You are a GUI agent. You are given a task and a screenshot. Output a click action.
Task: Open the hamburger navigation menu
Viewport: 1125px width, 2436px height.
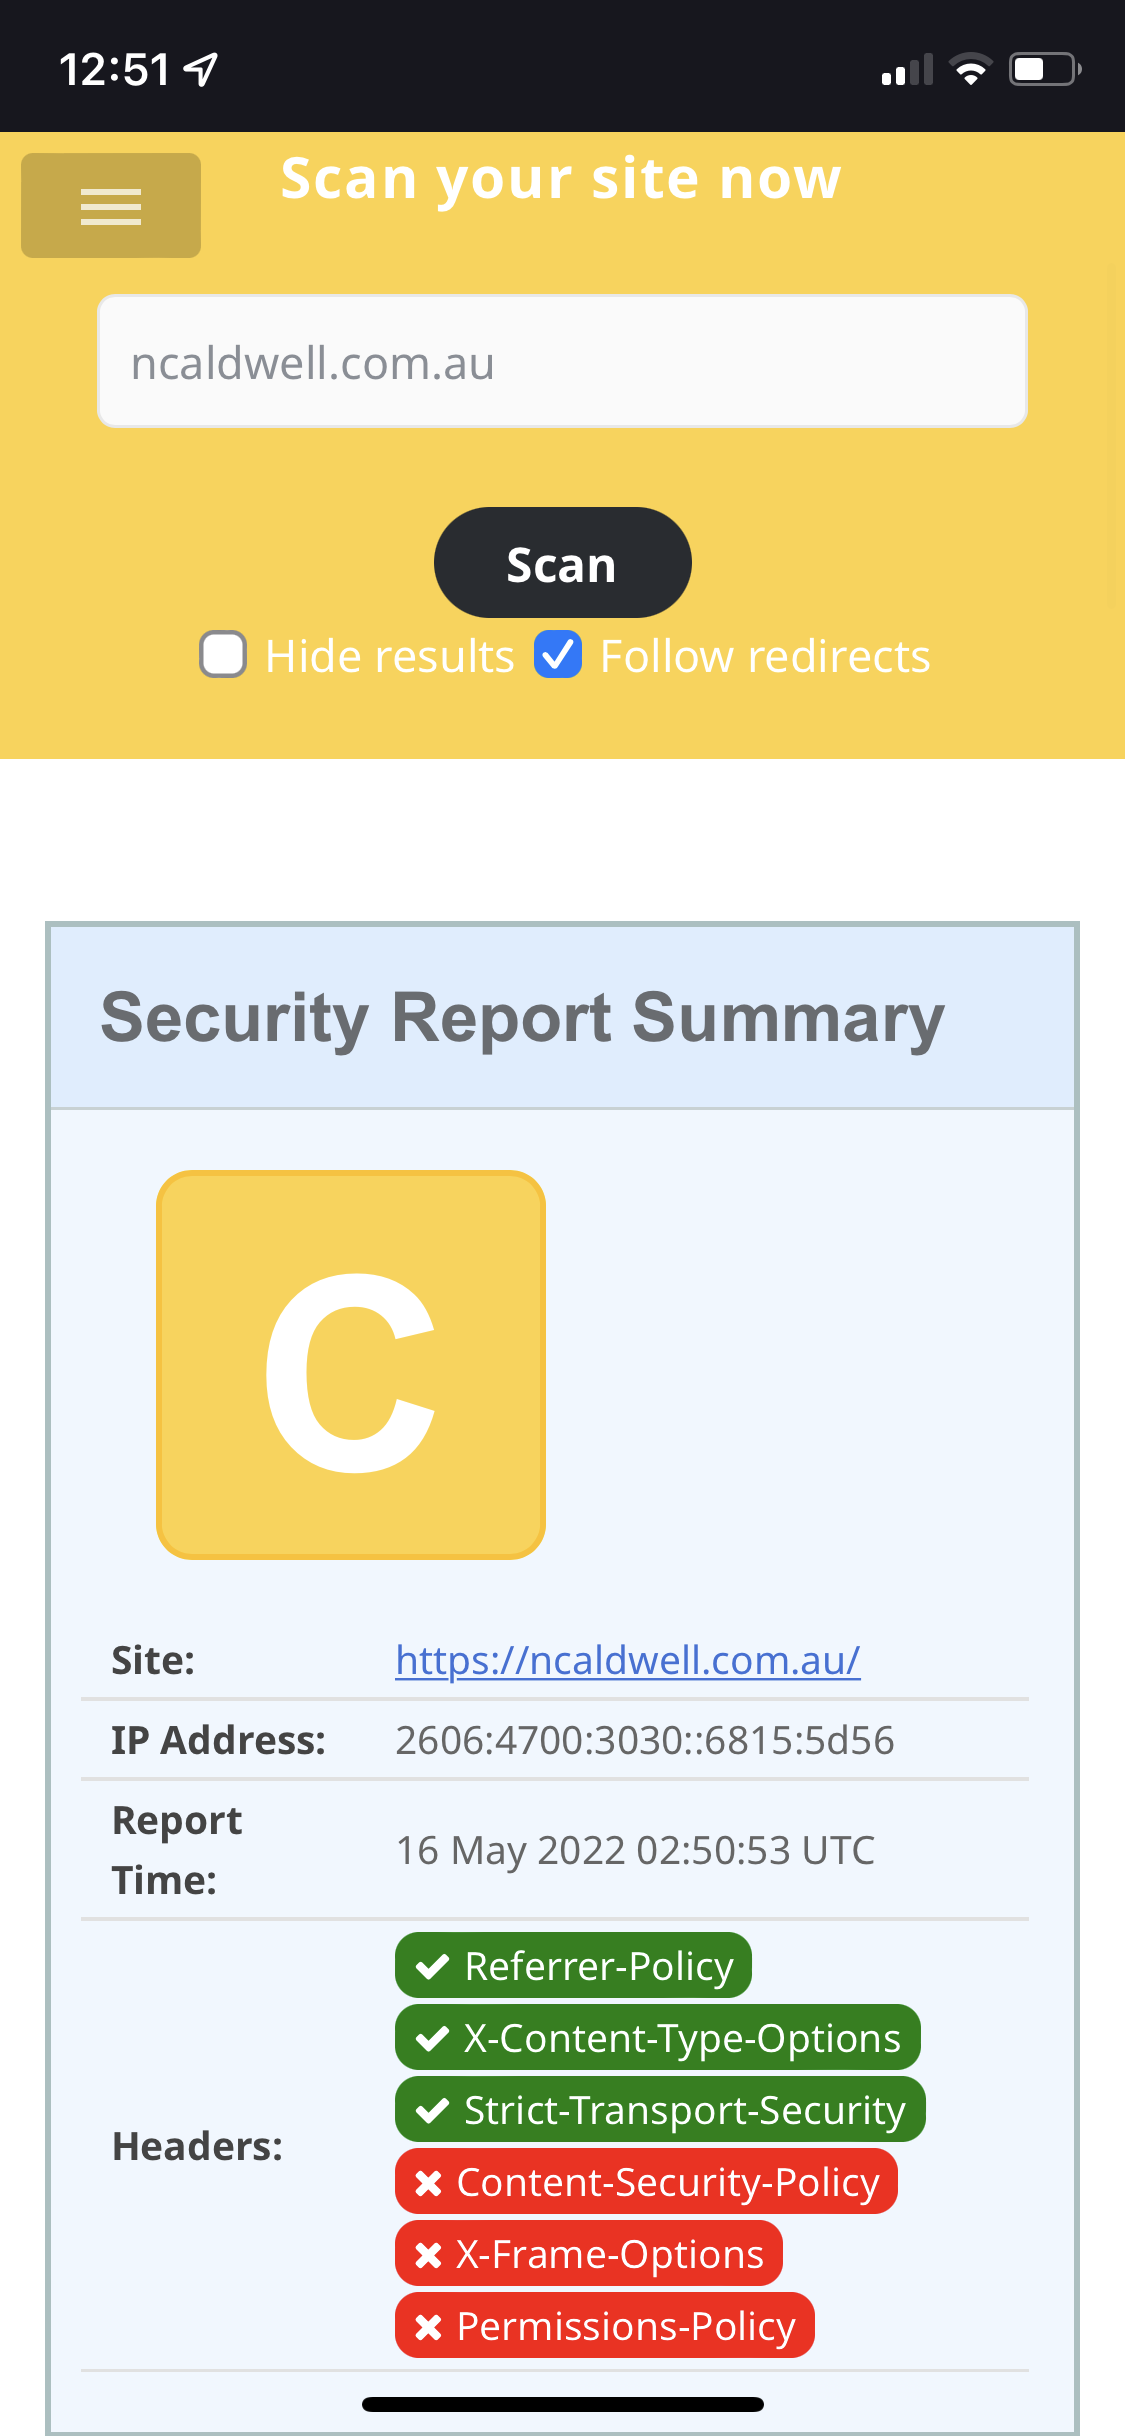pyautogui.click(x=111, y=206)
